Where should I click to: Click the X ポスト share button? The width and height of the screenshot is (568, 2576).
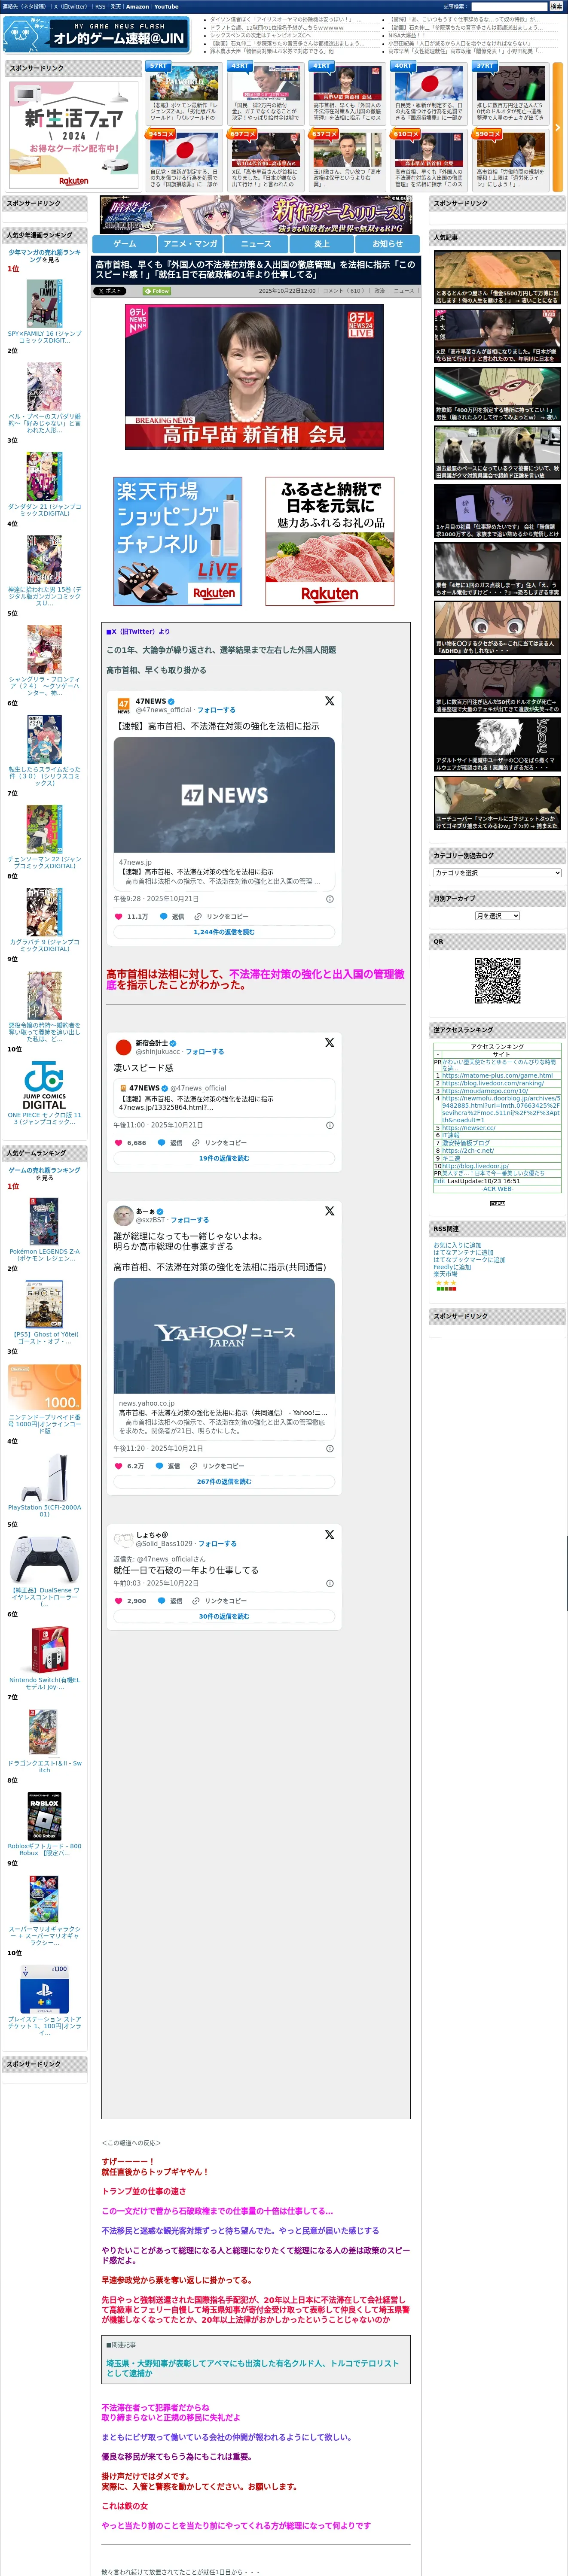point(110,291)
